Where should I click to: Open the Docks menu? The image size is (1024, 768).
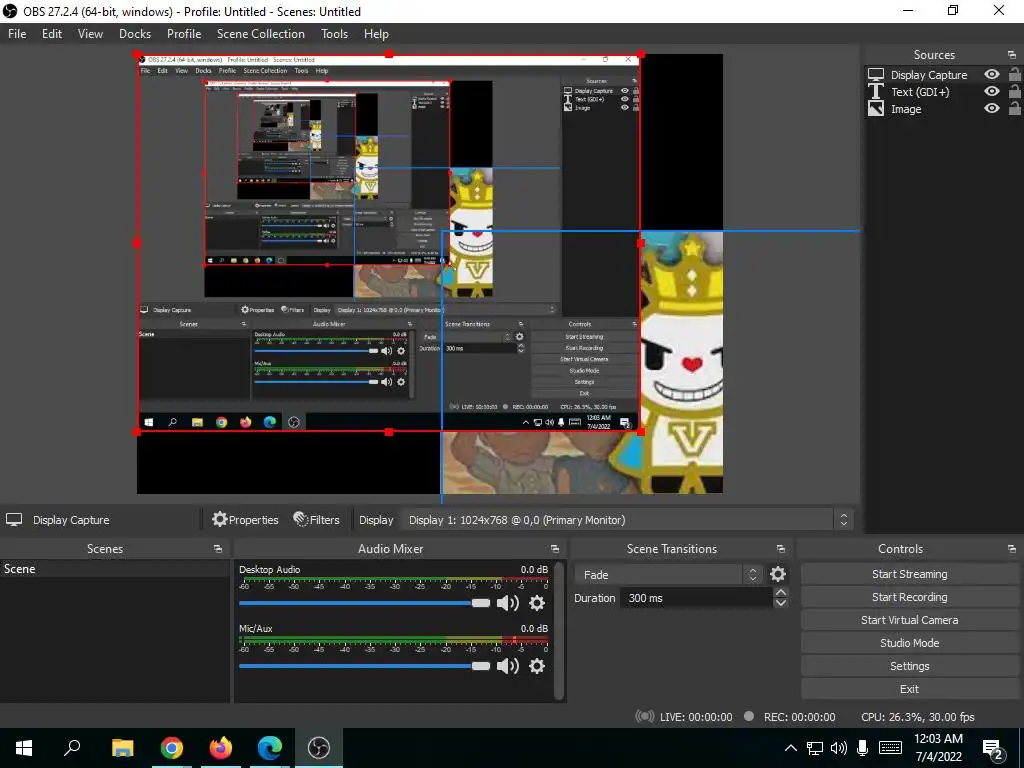click(x=135, y=34)
